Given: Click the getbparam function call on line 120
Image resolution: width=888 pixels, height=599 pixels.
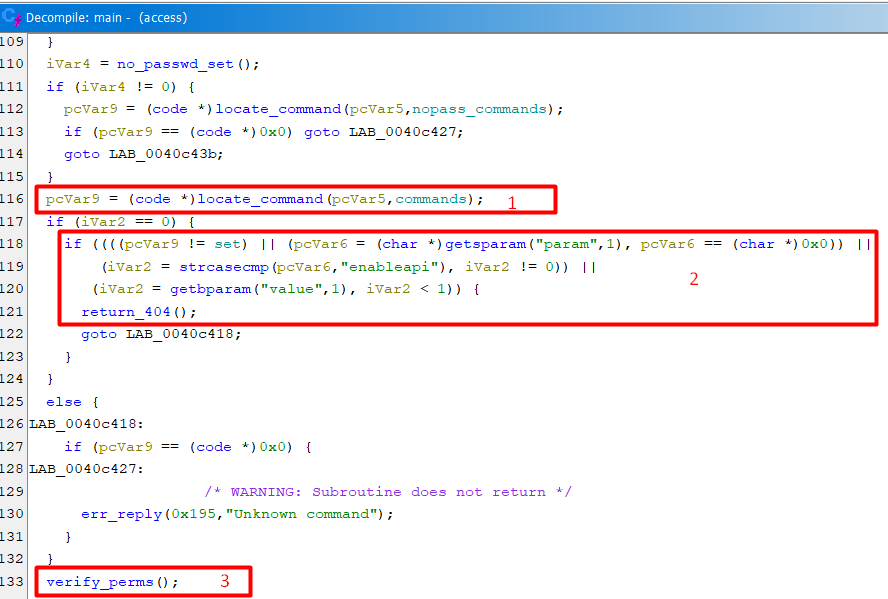Looking at the screenshot, I should click(211, 289).
